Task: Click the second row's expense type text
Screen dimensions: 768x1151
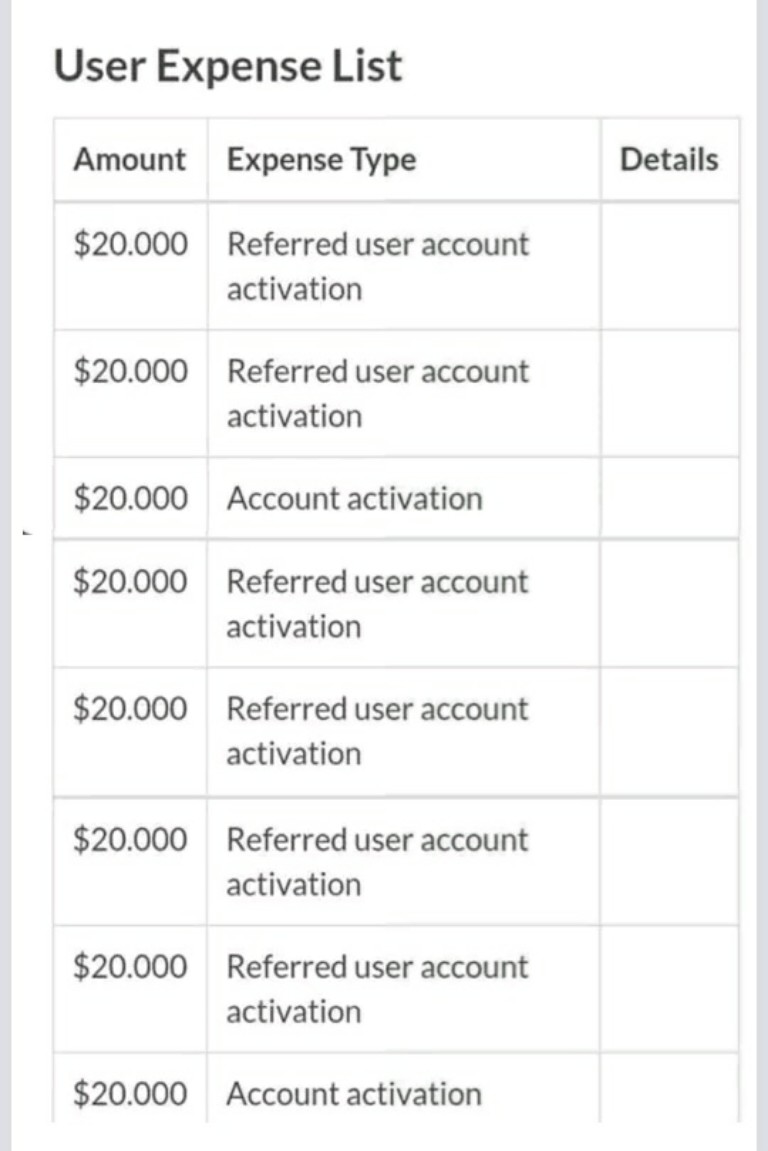Action: coord(377,393)
